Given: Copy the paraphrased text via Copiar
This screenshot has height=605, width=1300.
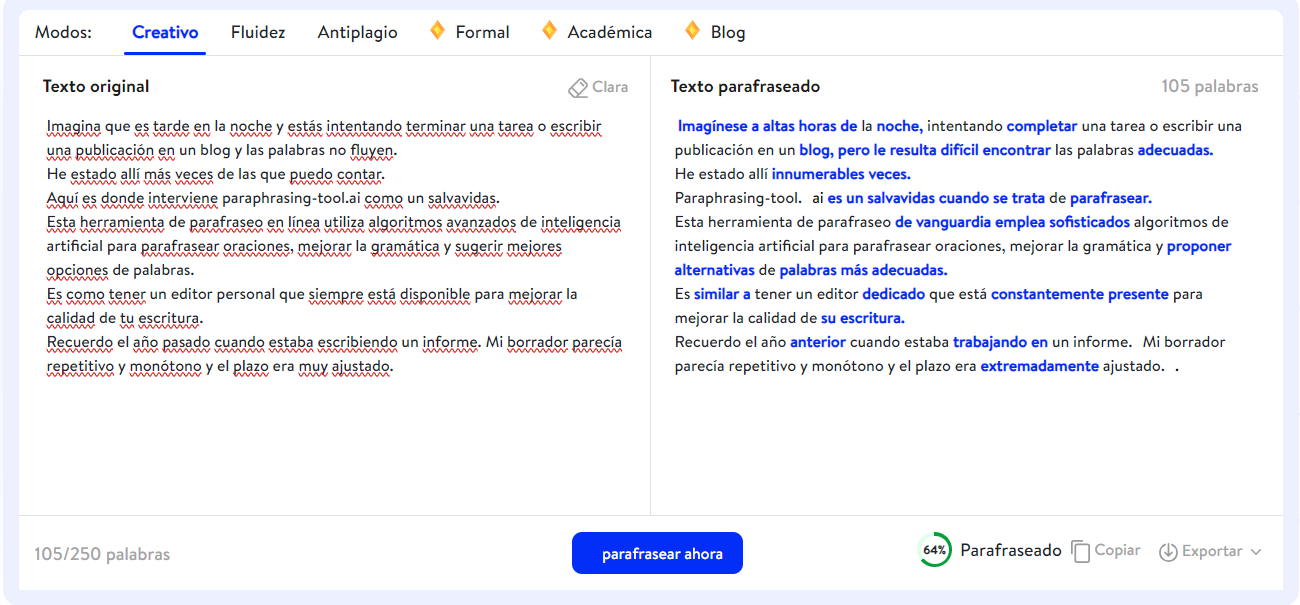Looking at the screenshot, I should tap(1106, 551).
